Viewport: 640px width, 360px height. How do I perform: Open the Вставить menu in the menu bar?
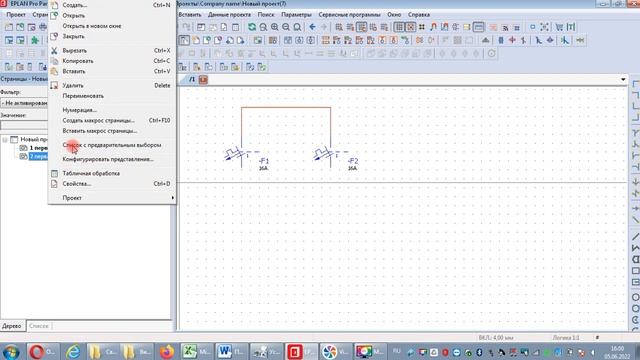coord(190,15)
